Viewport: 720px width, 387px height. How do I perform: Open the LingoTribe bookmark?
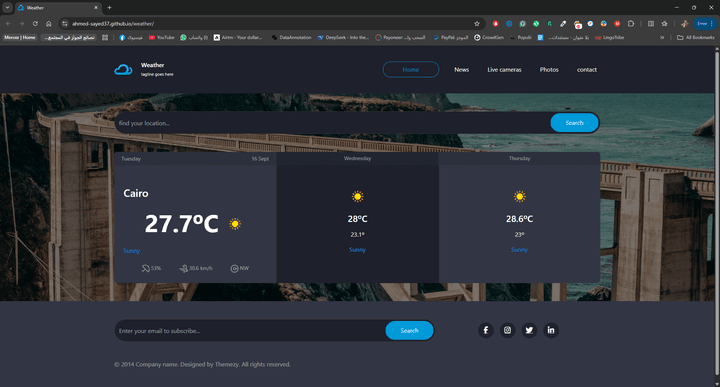609,38
